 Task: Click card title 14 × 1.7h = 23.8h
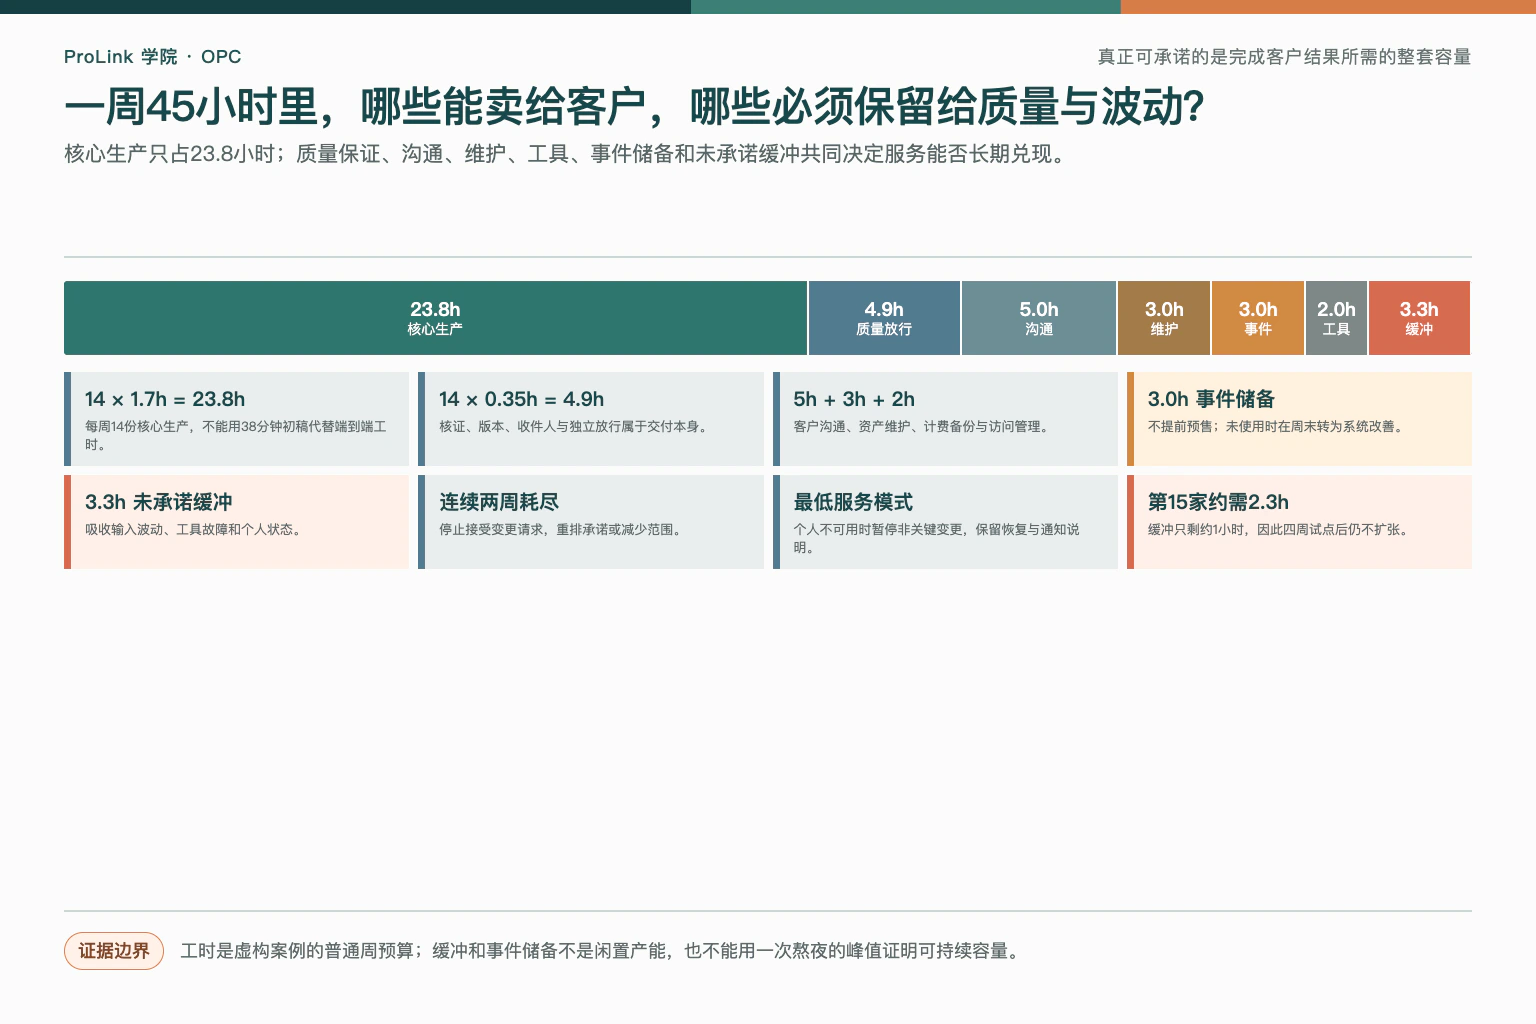click(165, 399)
